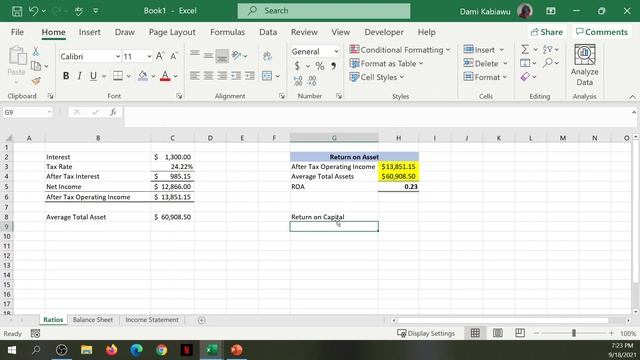This screenshot has width=640, height=360.
Task: Click the Undo arrow icon
Action: pyautogui.click(x=33, y=11)
